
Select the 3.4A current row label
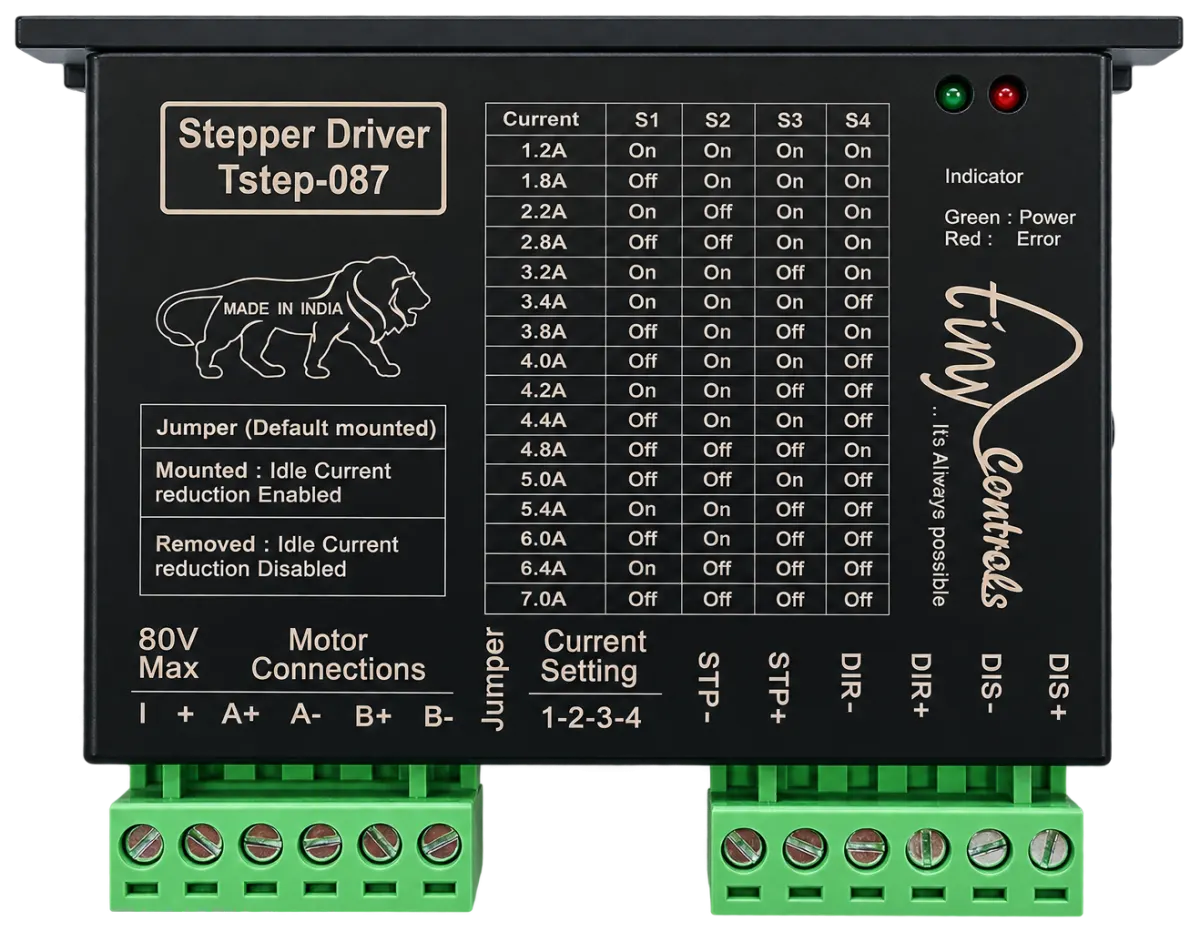click(544, 302)
